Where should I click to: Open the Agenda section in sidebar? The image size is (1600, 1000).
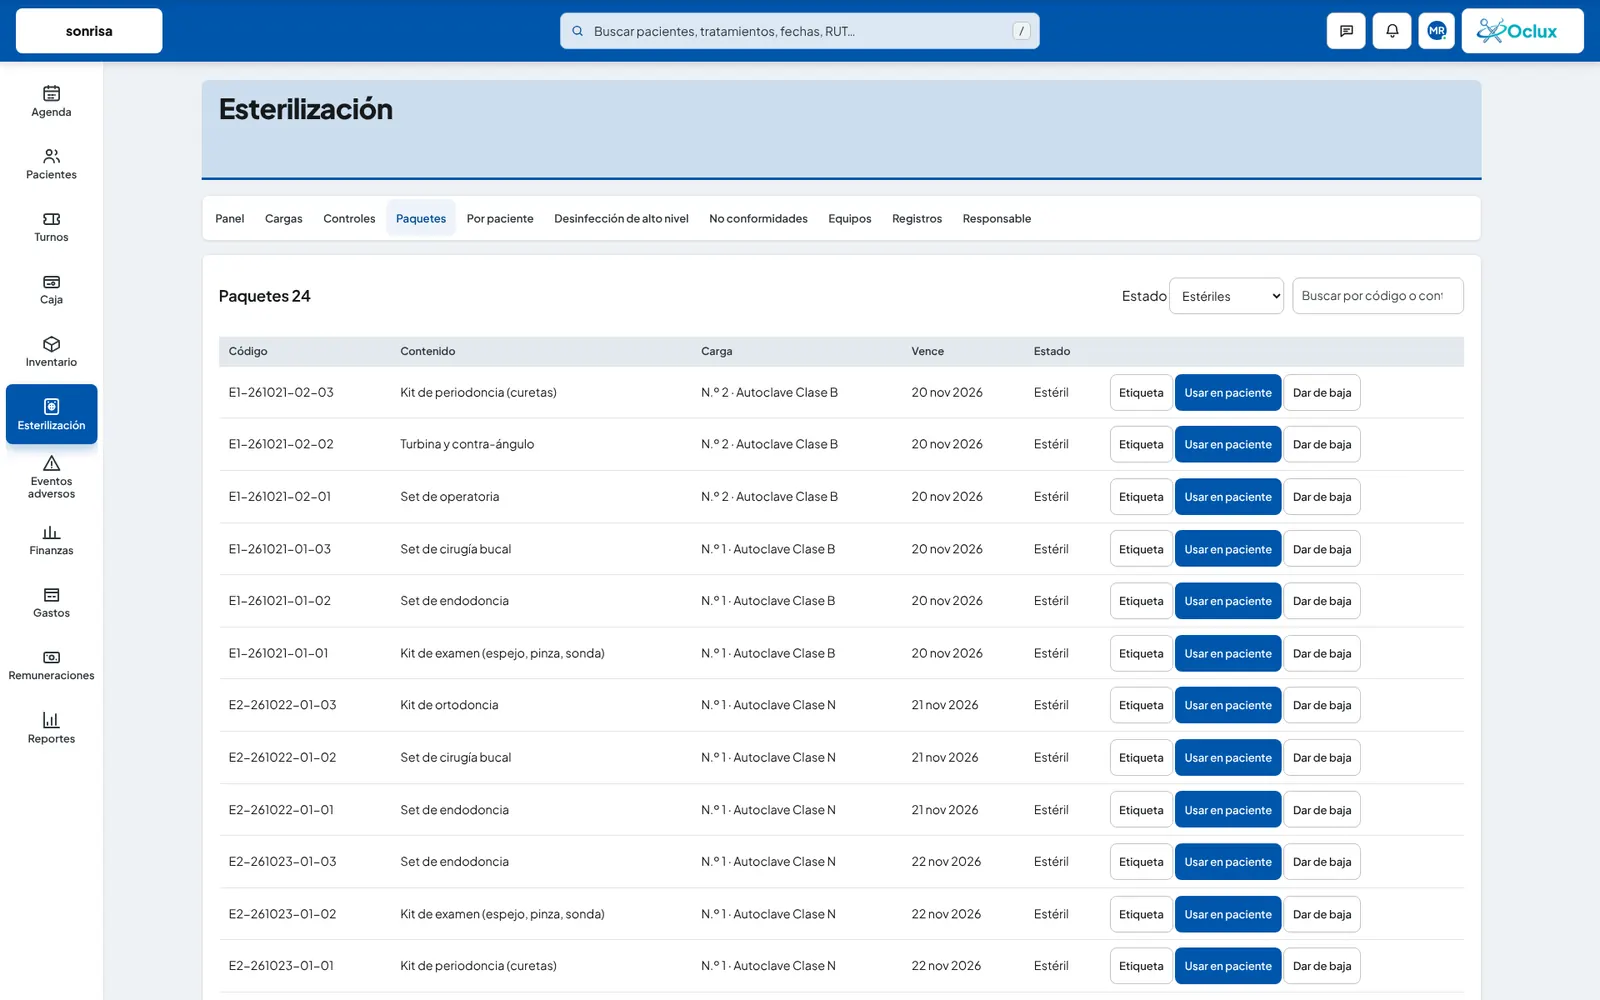51,101
